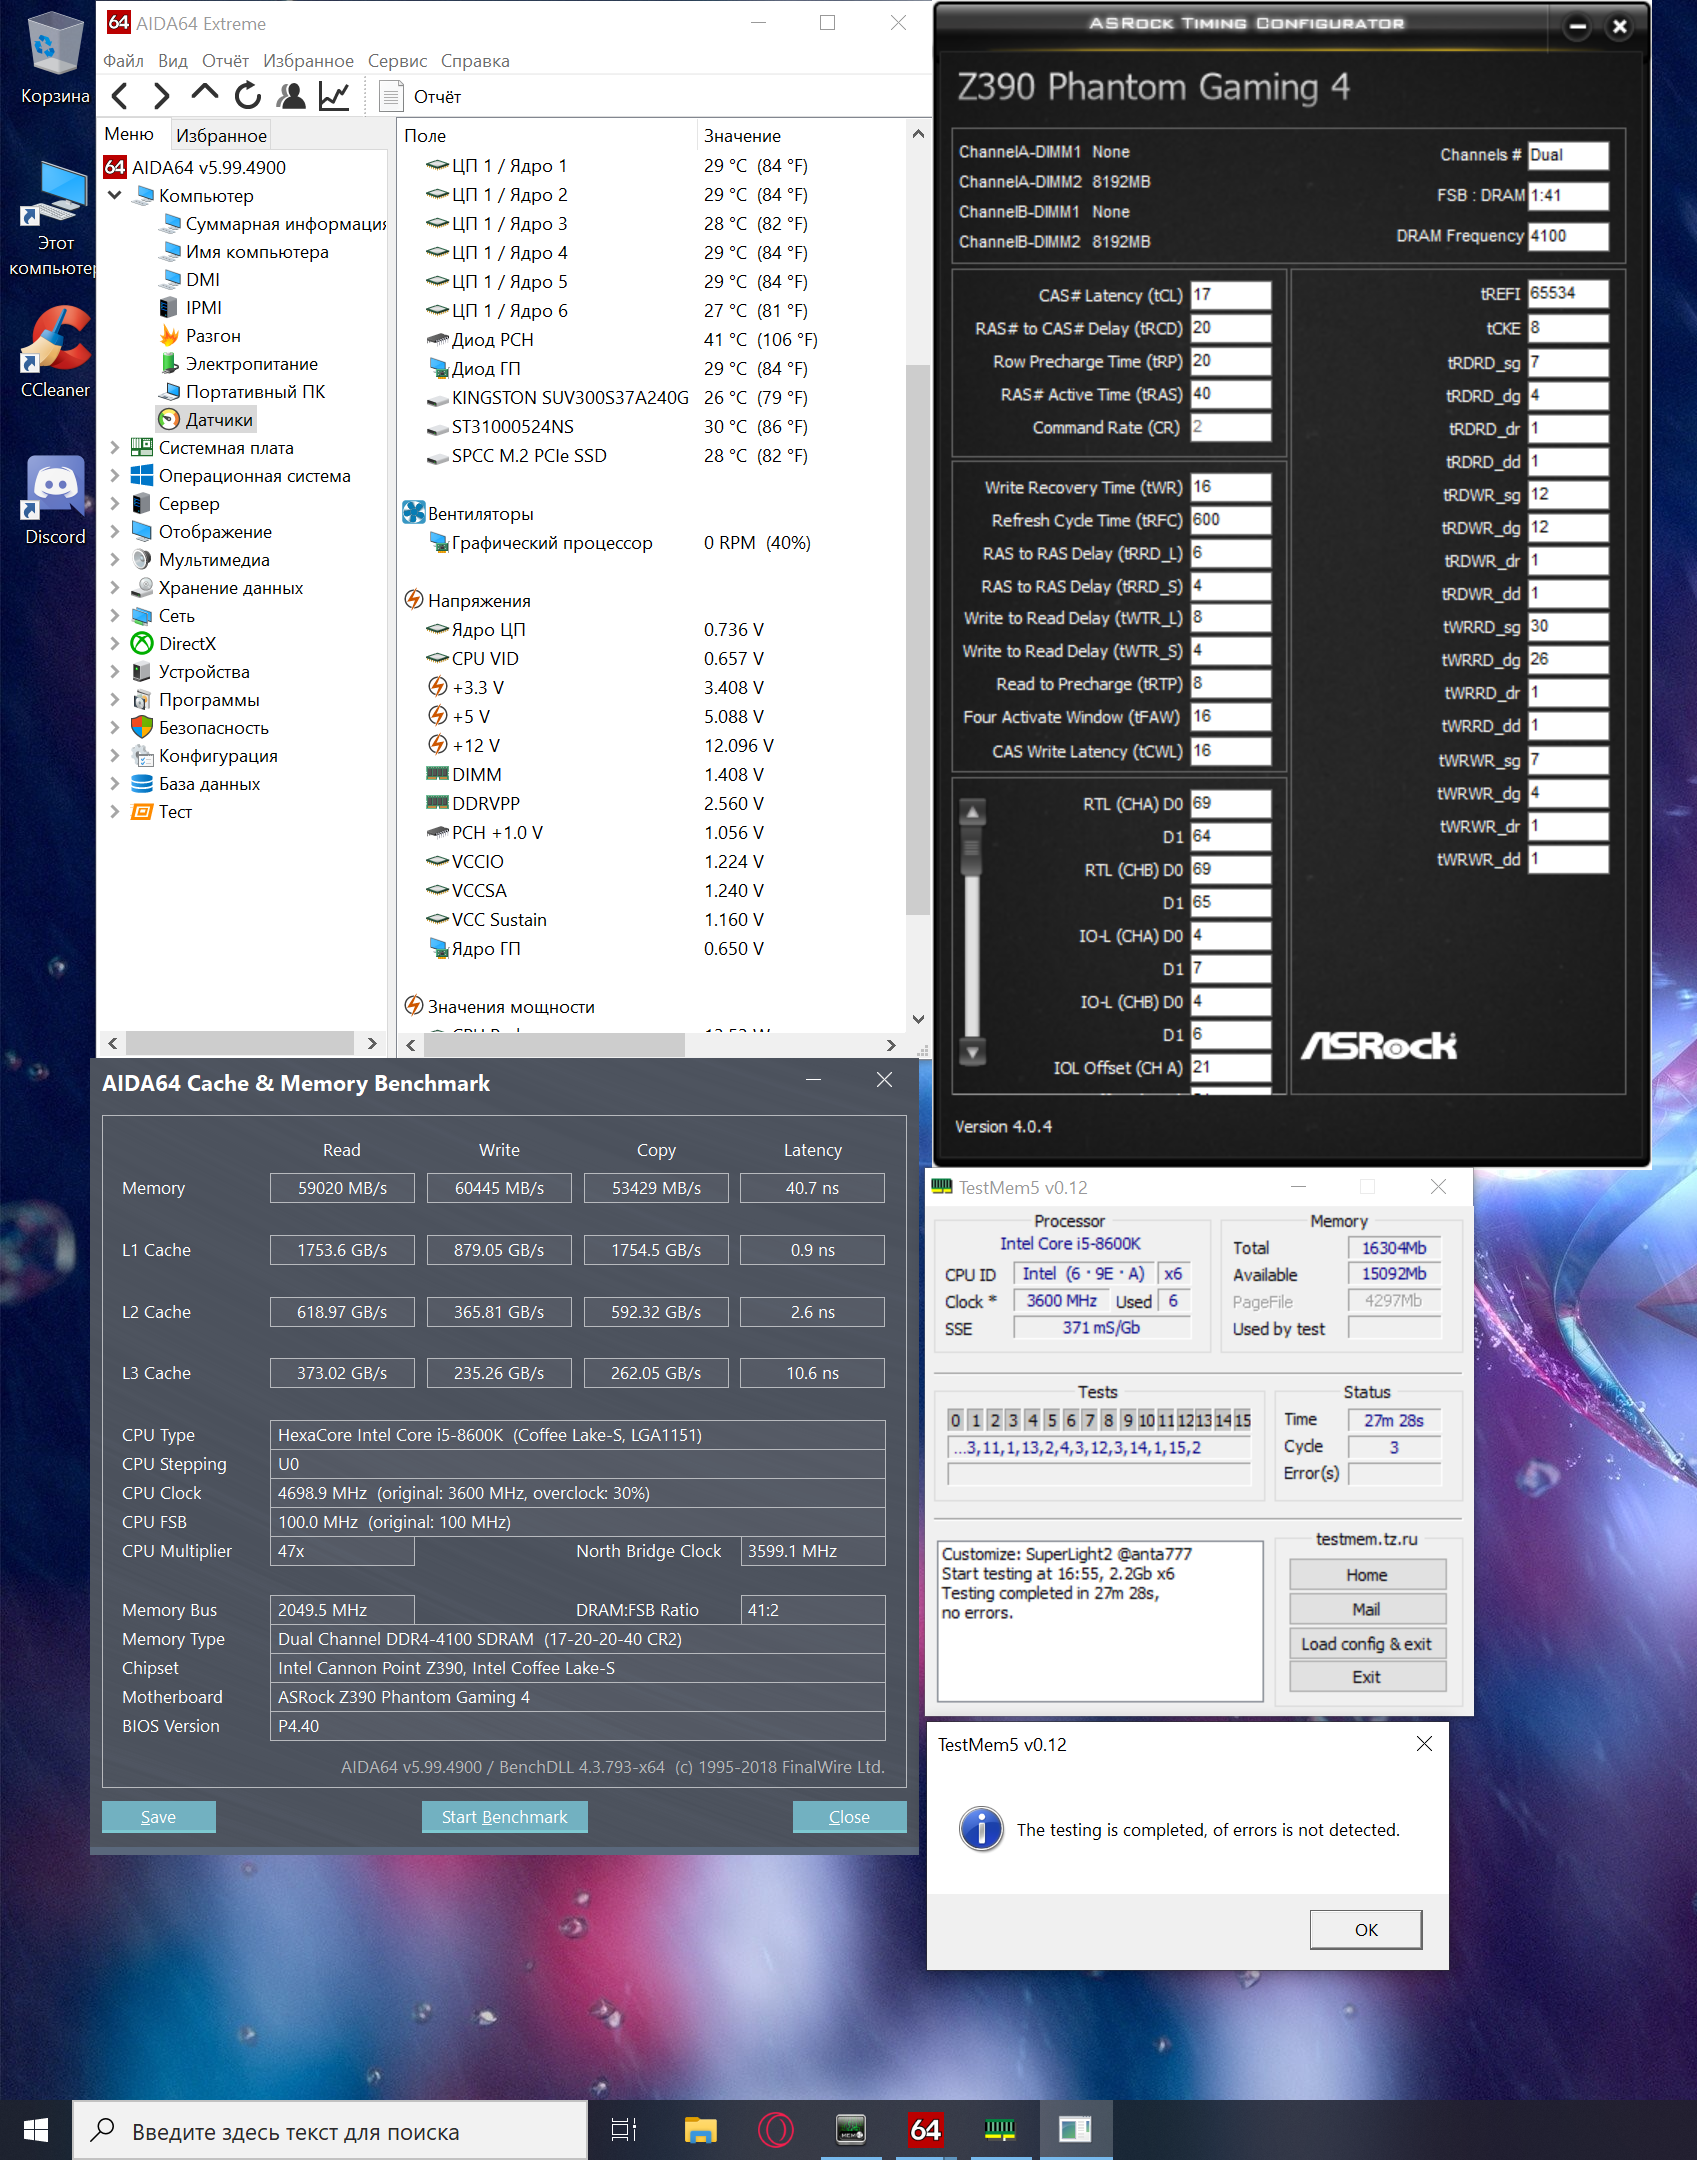Click the Windows taskbar search box

click(330, 2131)
